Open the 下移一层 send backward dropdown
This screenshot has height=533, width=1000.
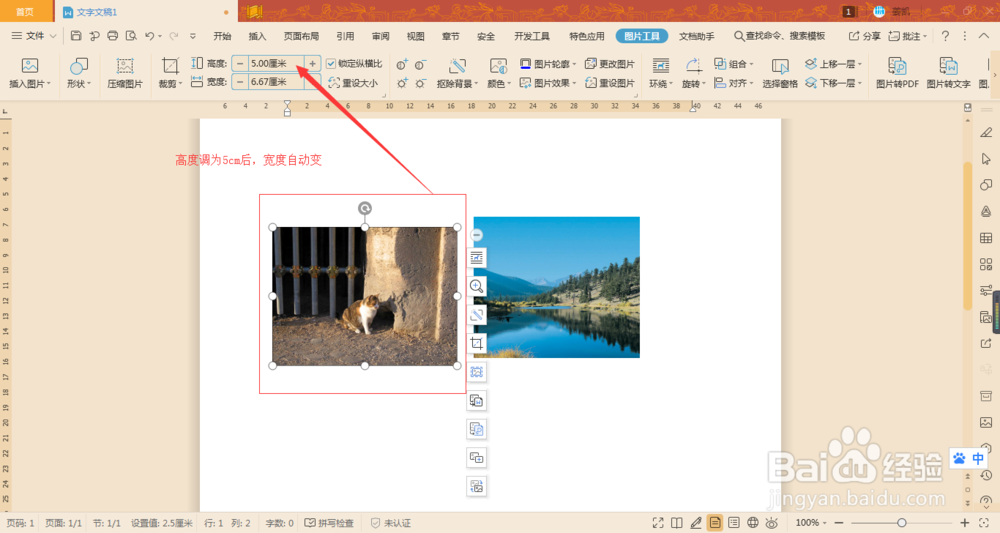[x=860, y=84]
